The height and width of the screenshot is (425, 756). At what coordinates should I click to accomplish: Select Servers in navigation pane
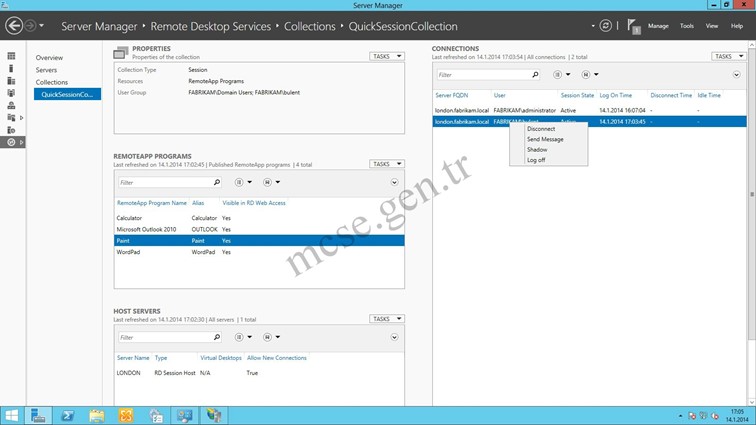pos(46,70)
